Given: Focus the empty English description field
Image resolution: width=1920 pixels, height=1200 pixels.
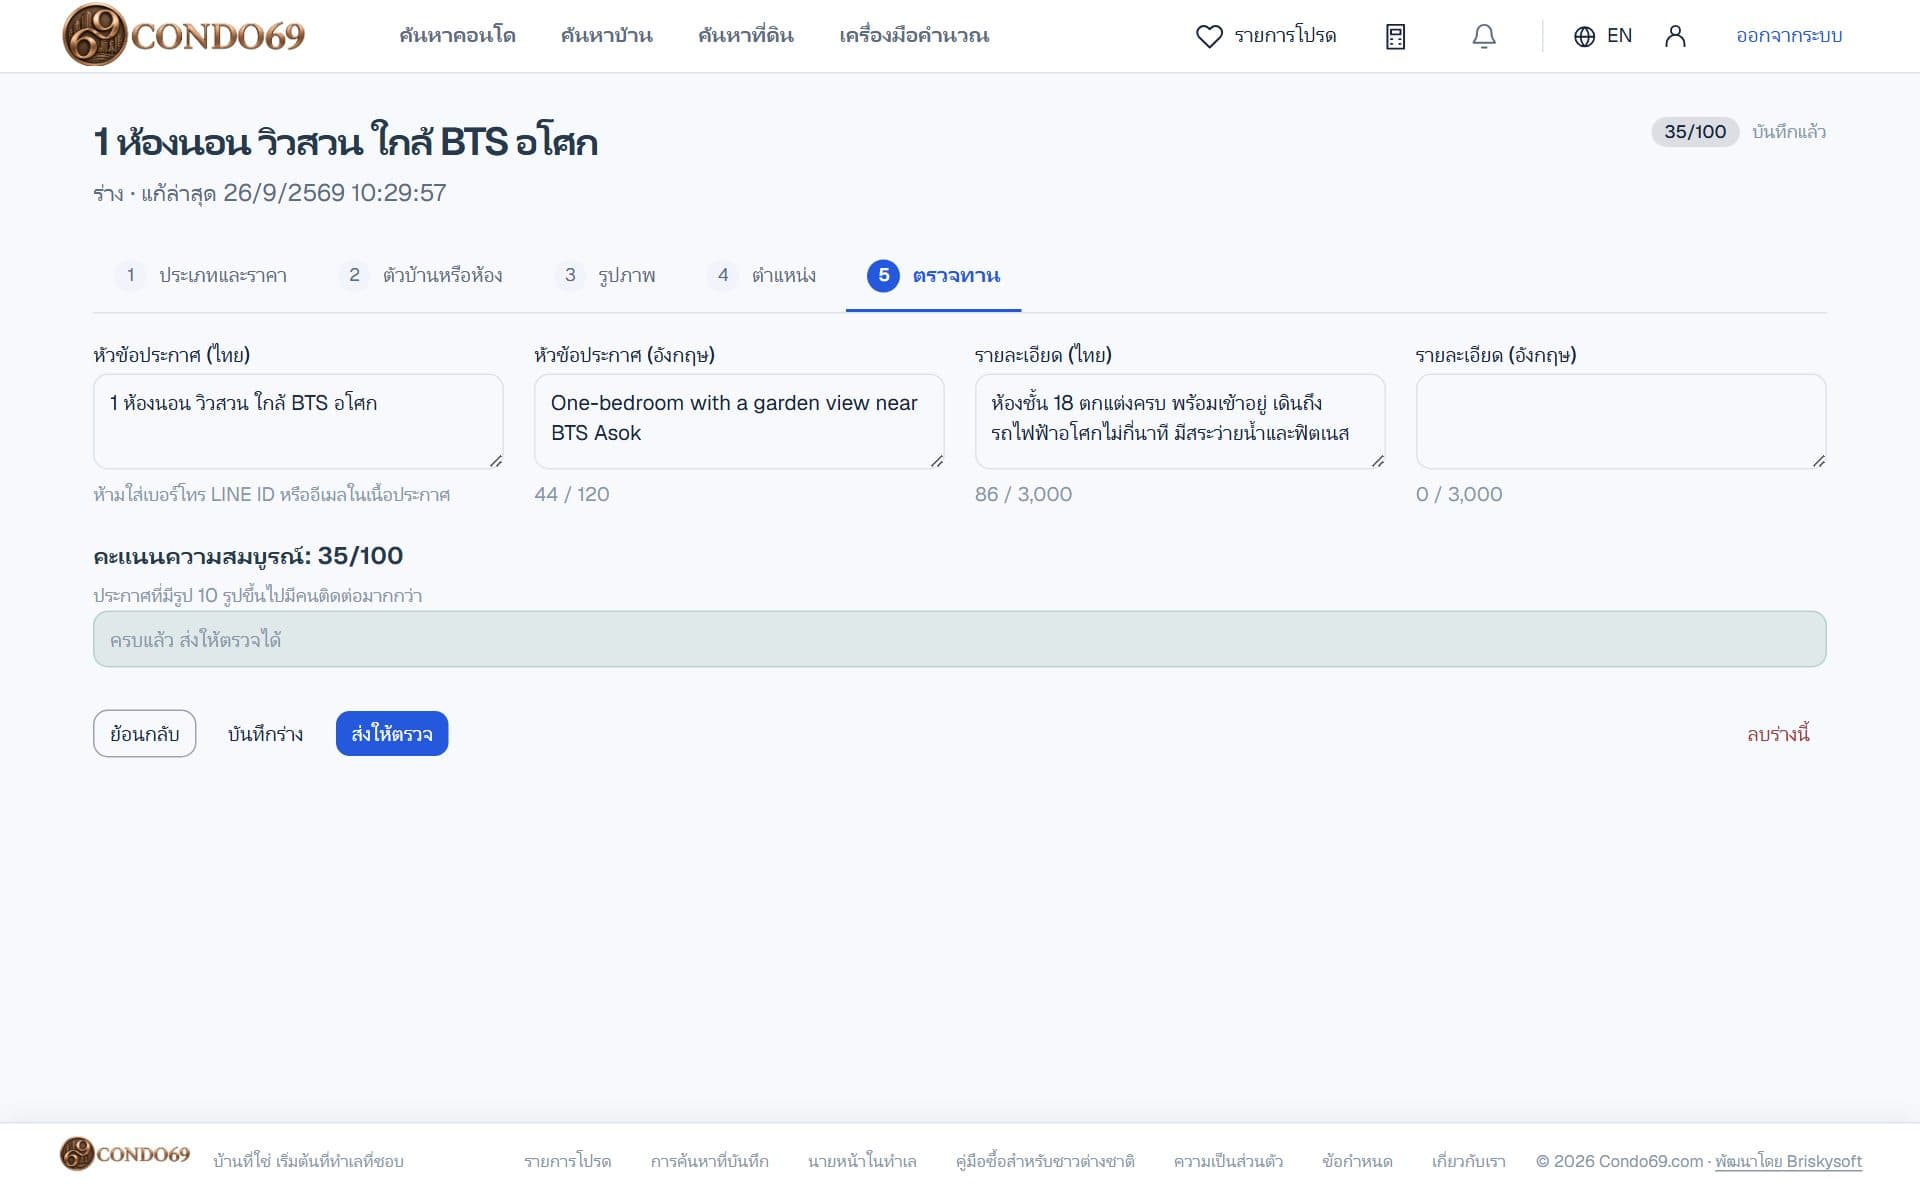Looking at the screenshot, I should point(1621,421).
